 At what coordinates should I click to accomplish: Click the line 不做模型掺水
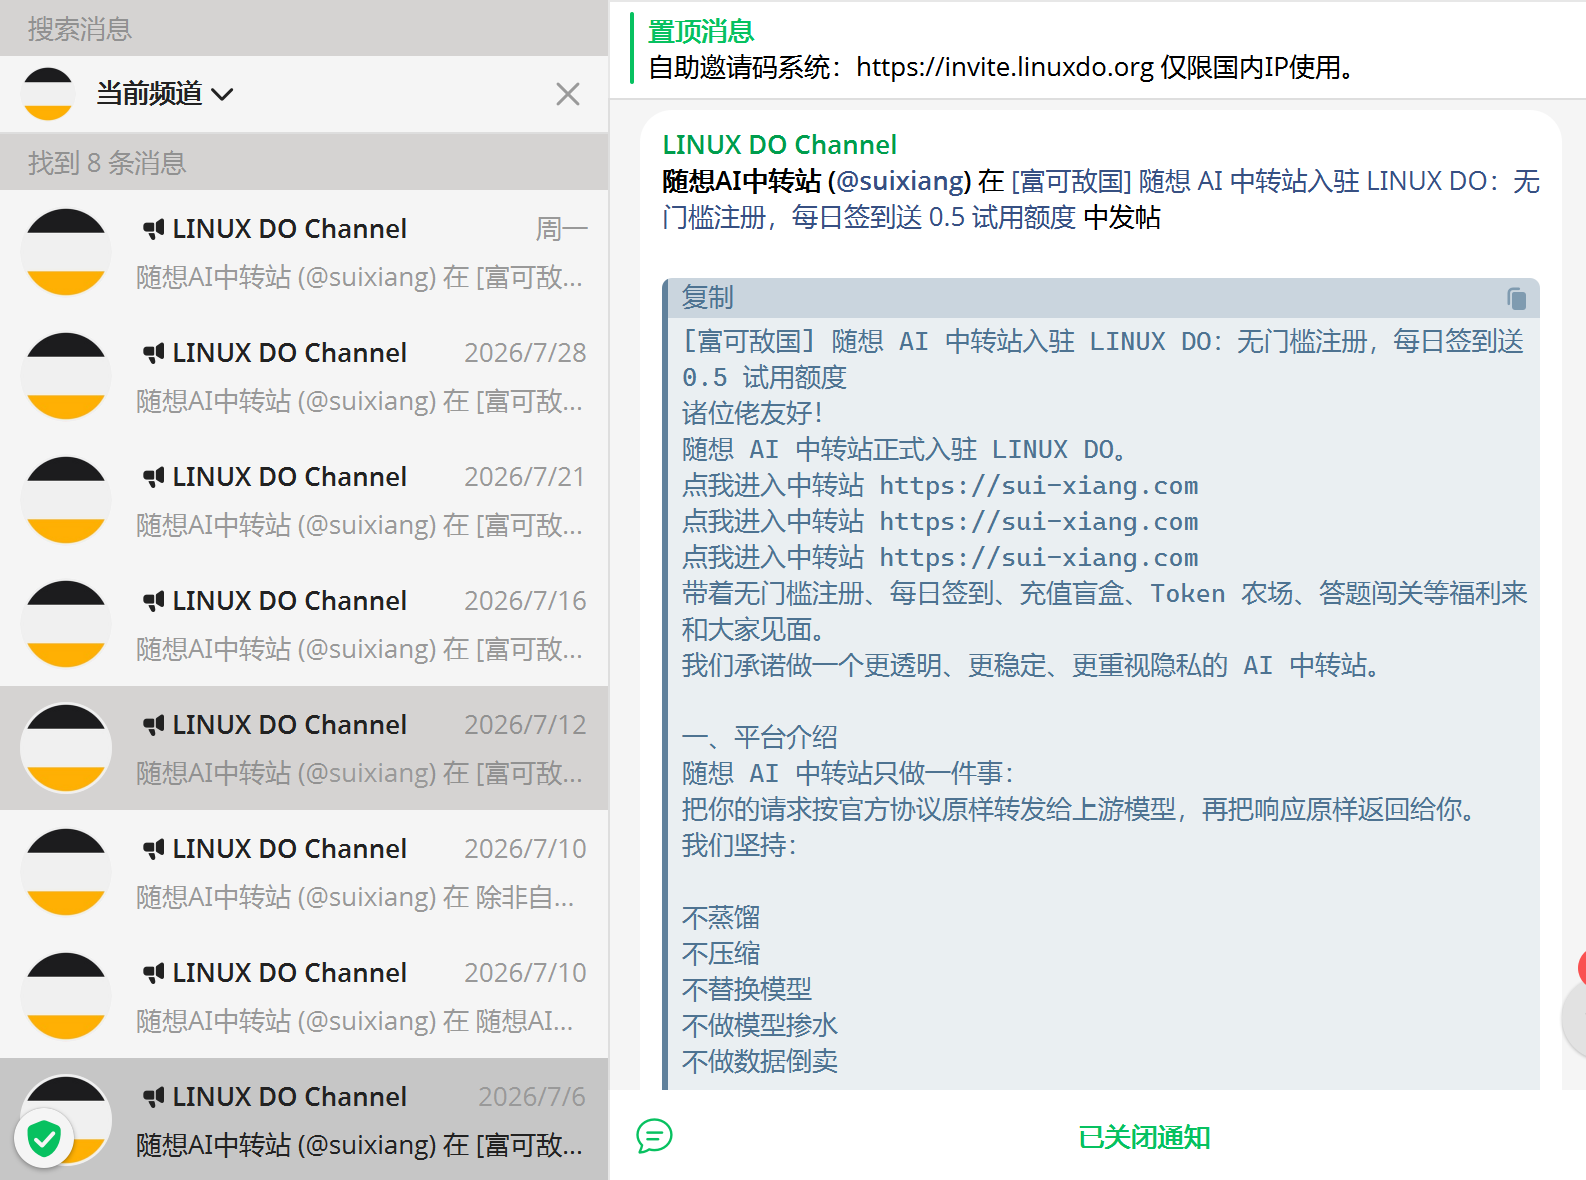760,1026
